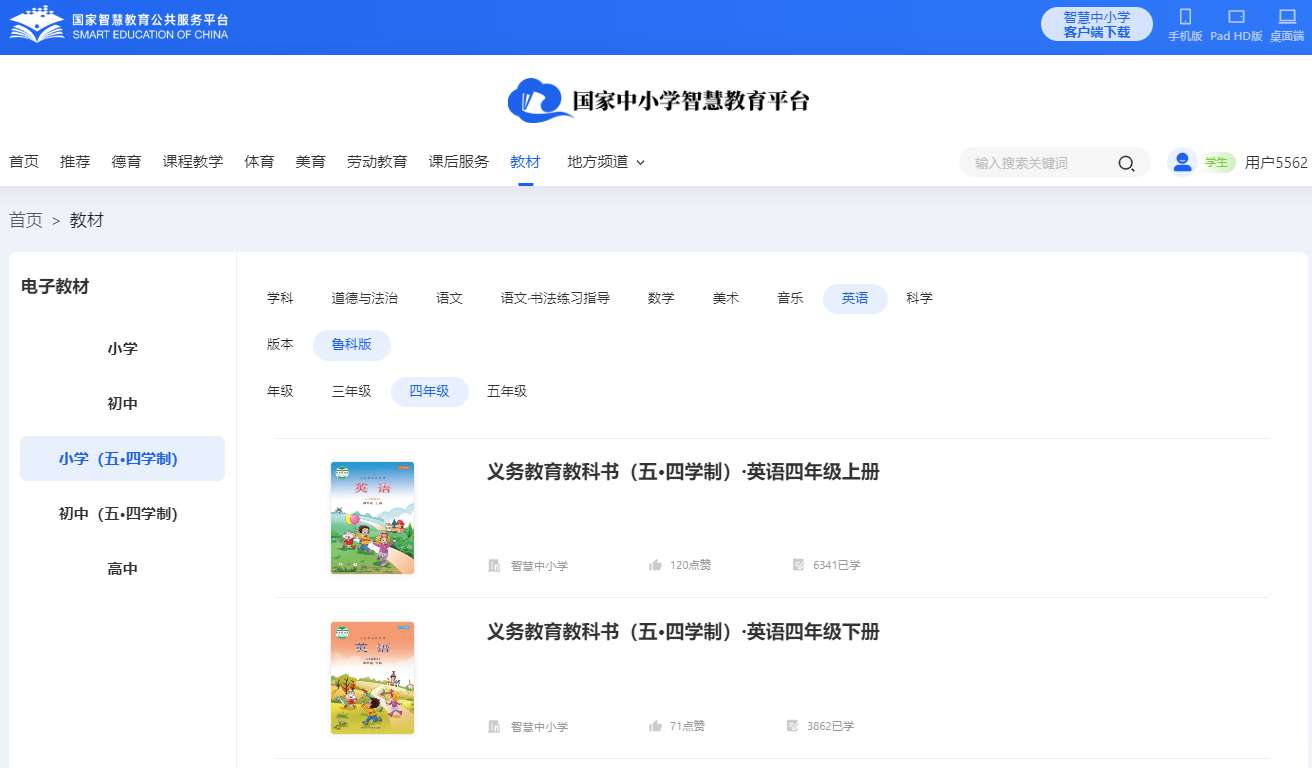
Task: Filter by subject 道德与法治
Action: point(365,298)
